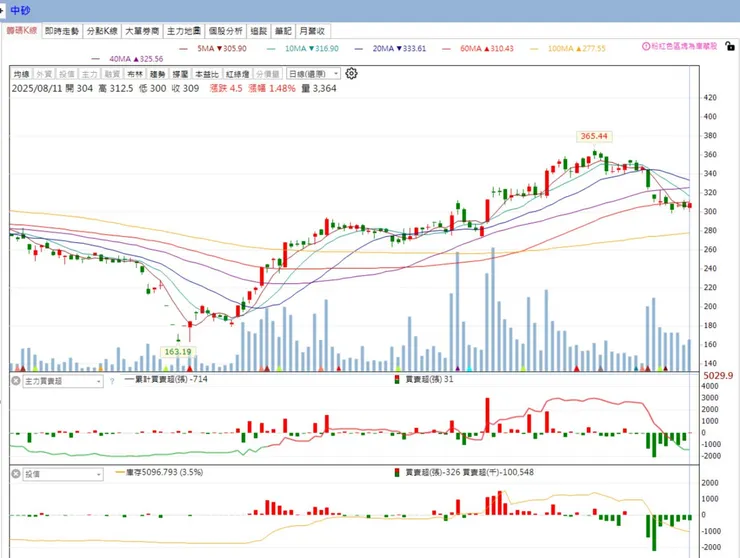
Task: Switch to the 個股分析 tab
Action: tap(226, 31)
